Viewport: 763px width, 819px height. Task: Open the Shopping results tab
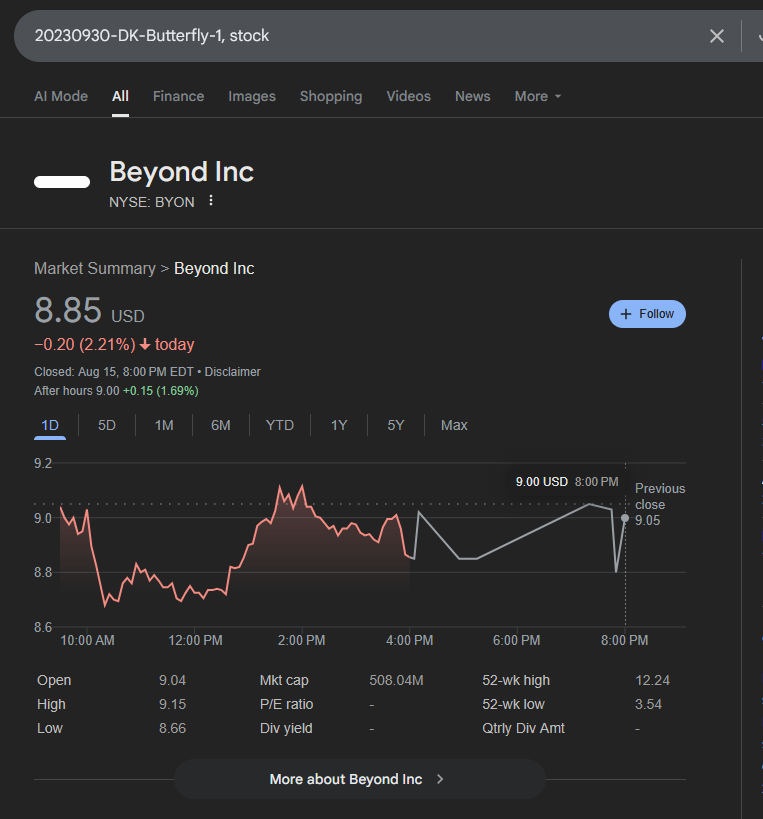click(331, 96)
